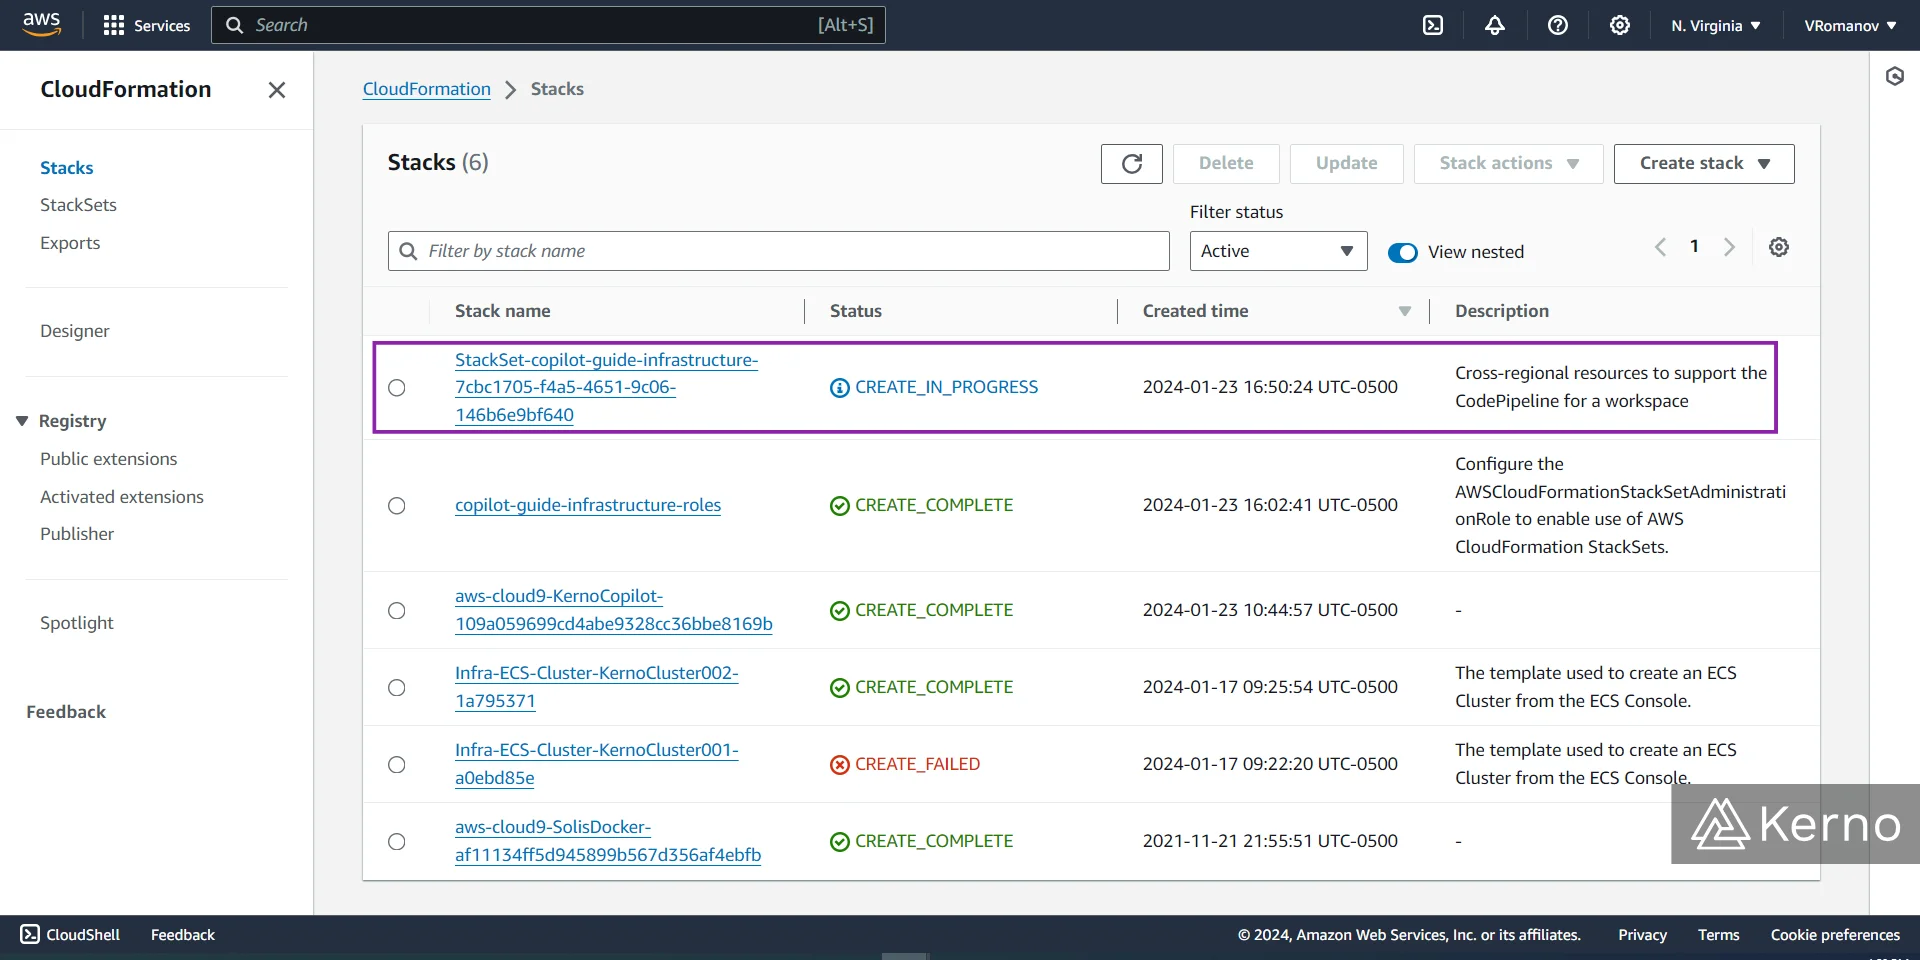
Task: Open the Filter status Active dropdown
Action: pos(1278,251)
